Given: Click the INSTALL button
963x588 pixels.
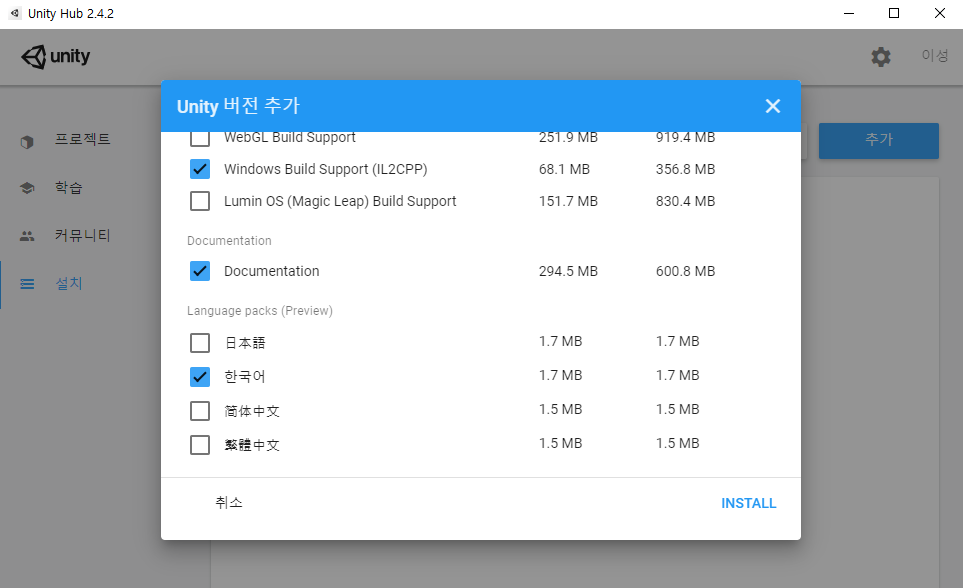Looking at the screenshot, I should pyautogui.click(x=748, y=503).
